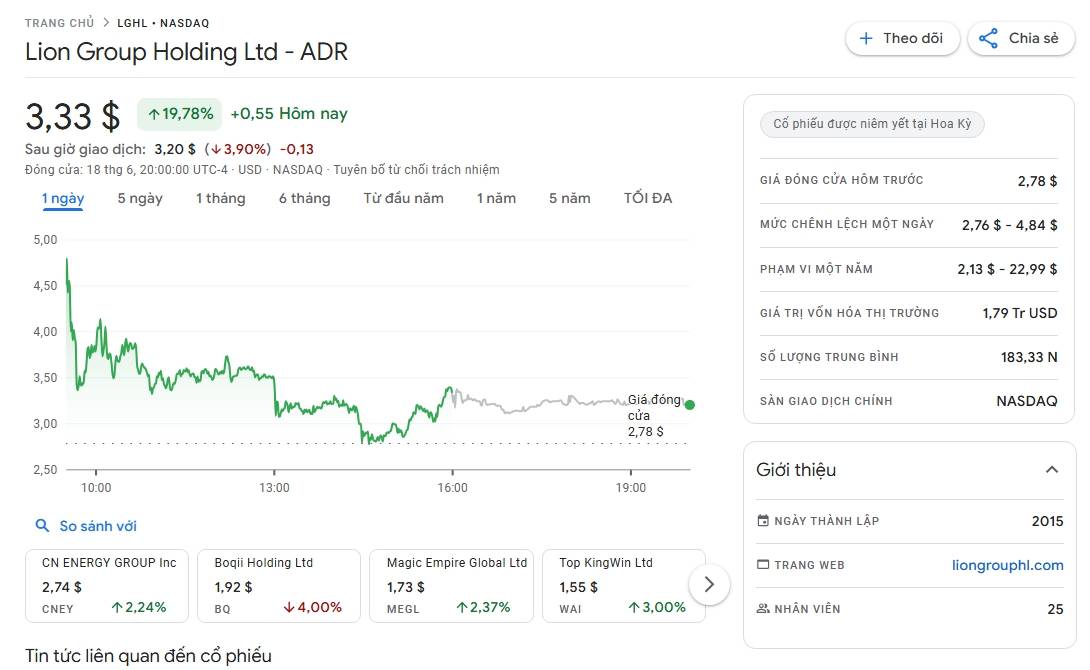
Task: Click Giá đóng cửa hôm trước value 2,78 $
Action: pos(1037,181)
